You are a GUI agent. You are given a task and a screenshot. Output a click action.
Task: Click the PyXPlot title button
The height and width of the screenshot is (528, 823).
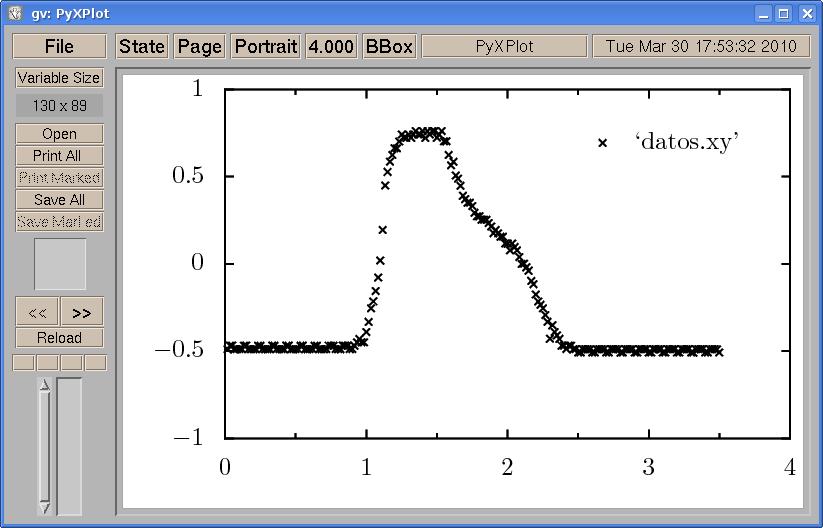pyautogui.click(x=504, y=47)
